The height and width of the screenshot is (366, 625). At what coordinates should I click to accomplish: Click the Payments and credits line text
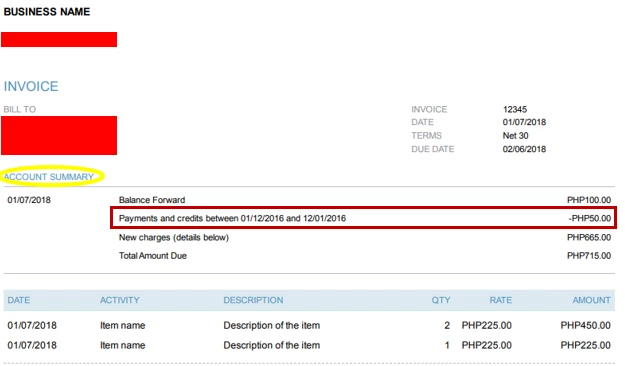232,218
